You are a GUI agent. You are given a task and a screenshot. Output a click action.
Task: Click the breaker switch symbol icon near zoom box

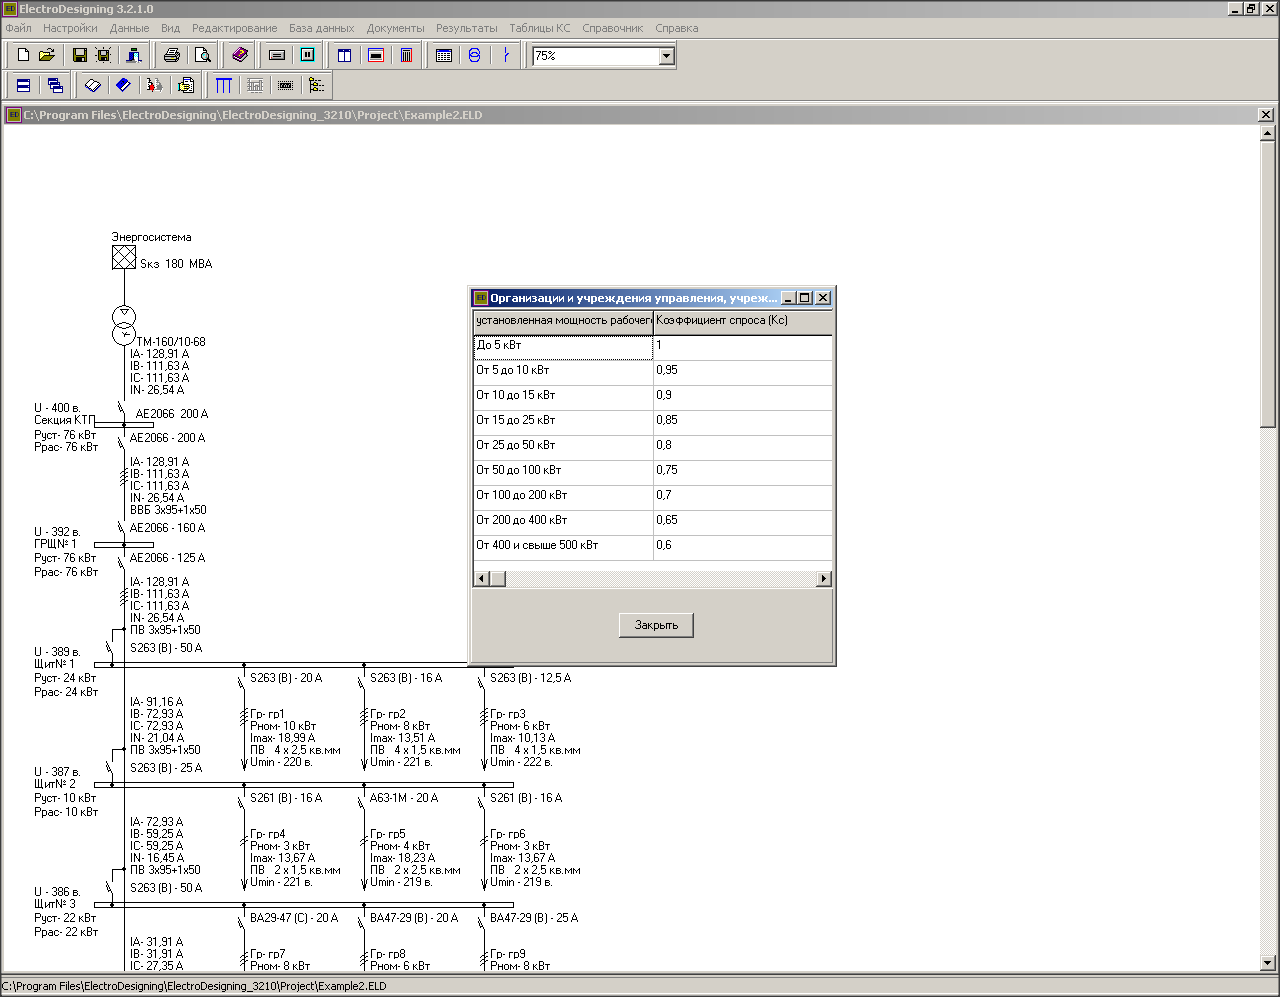pos(506,55)
